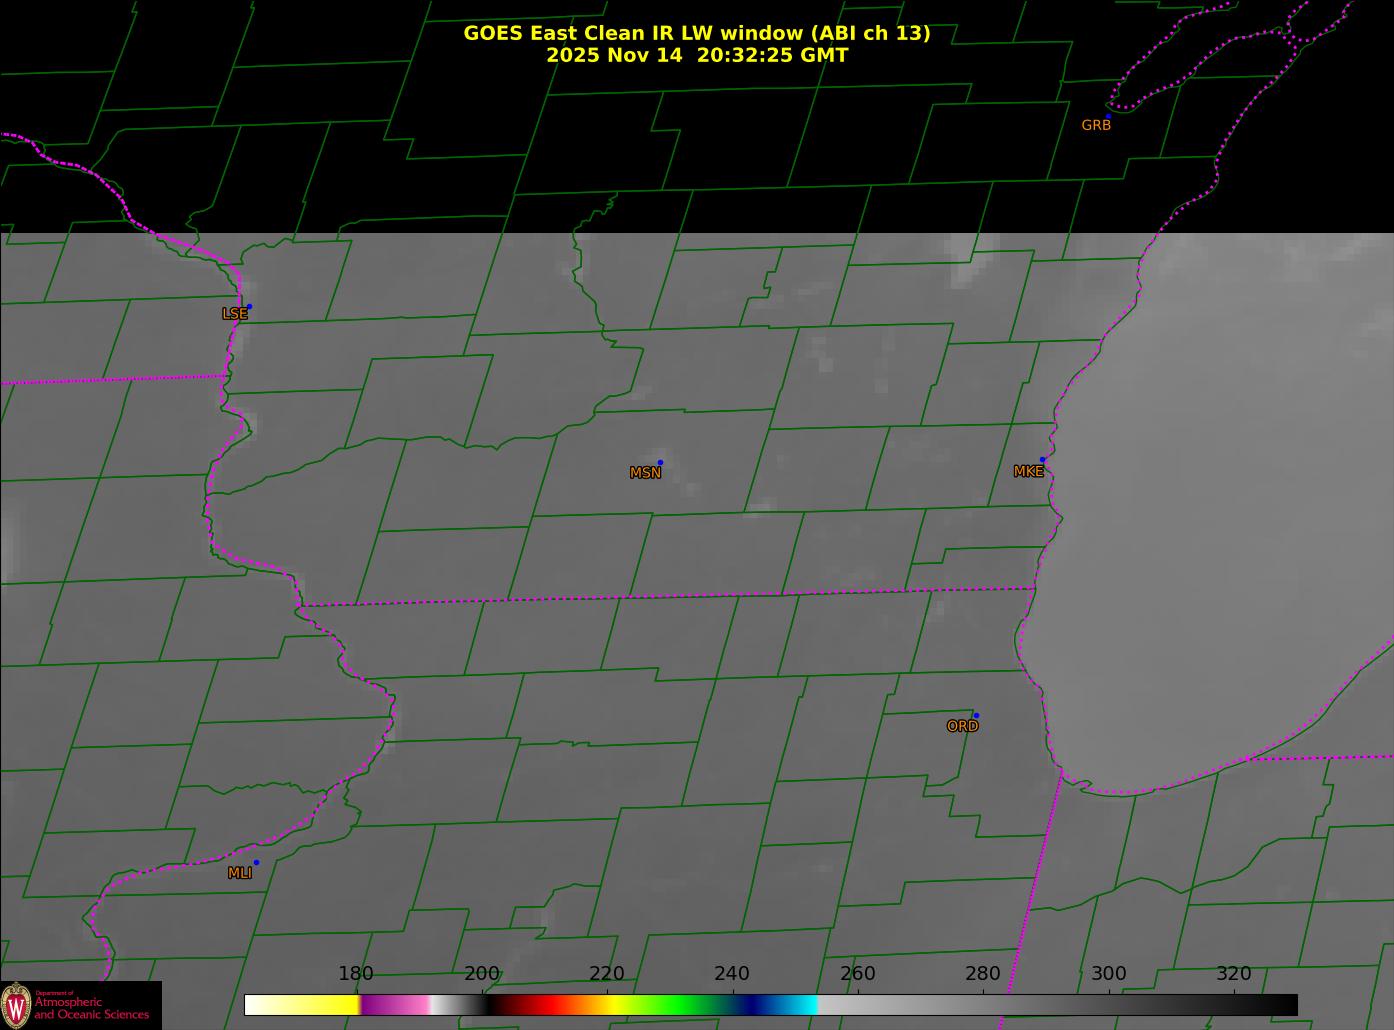Click the MSN station label
1394x1030 pixels.
[x=645, y=473]
